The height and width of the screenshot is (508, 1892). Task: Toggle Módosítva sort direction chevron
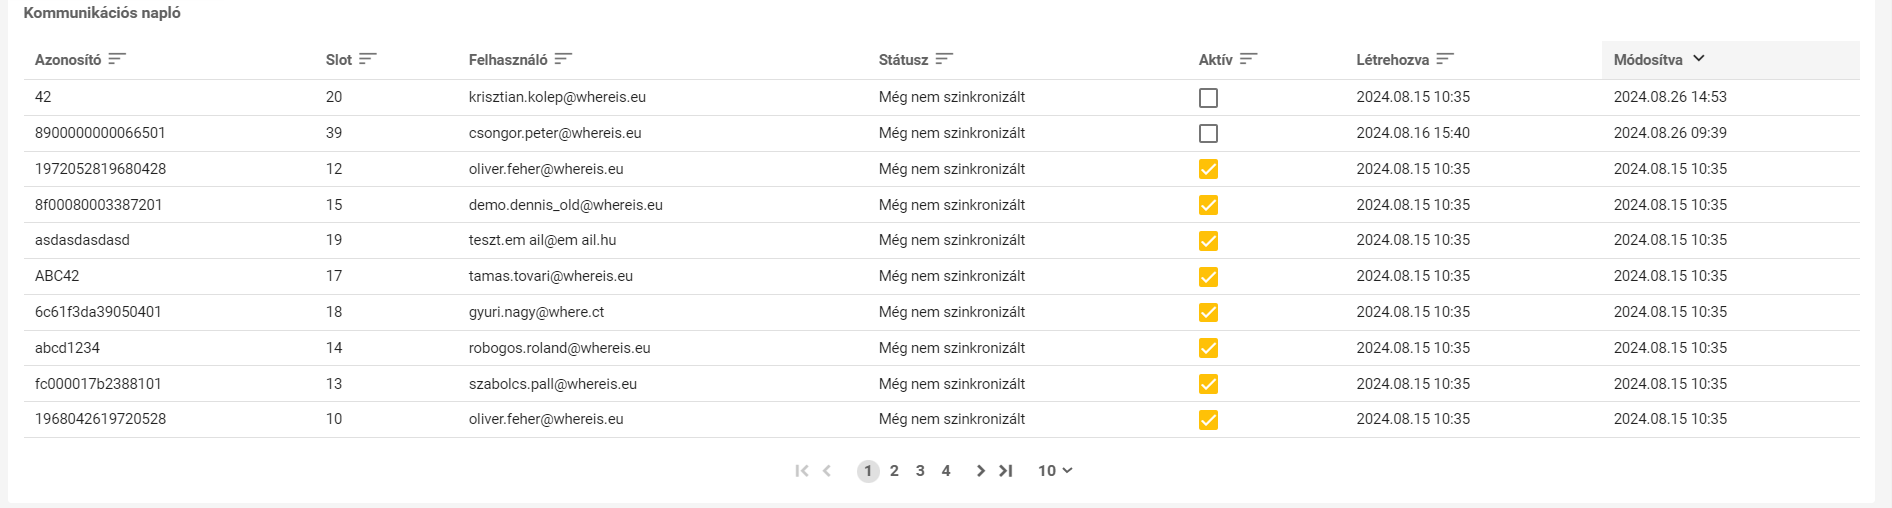(1699, 59)
